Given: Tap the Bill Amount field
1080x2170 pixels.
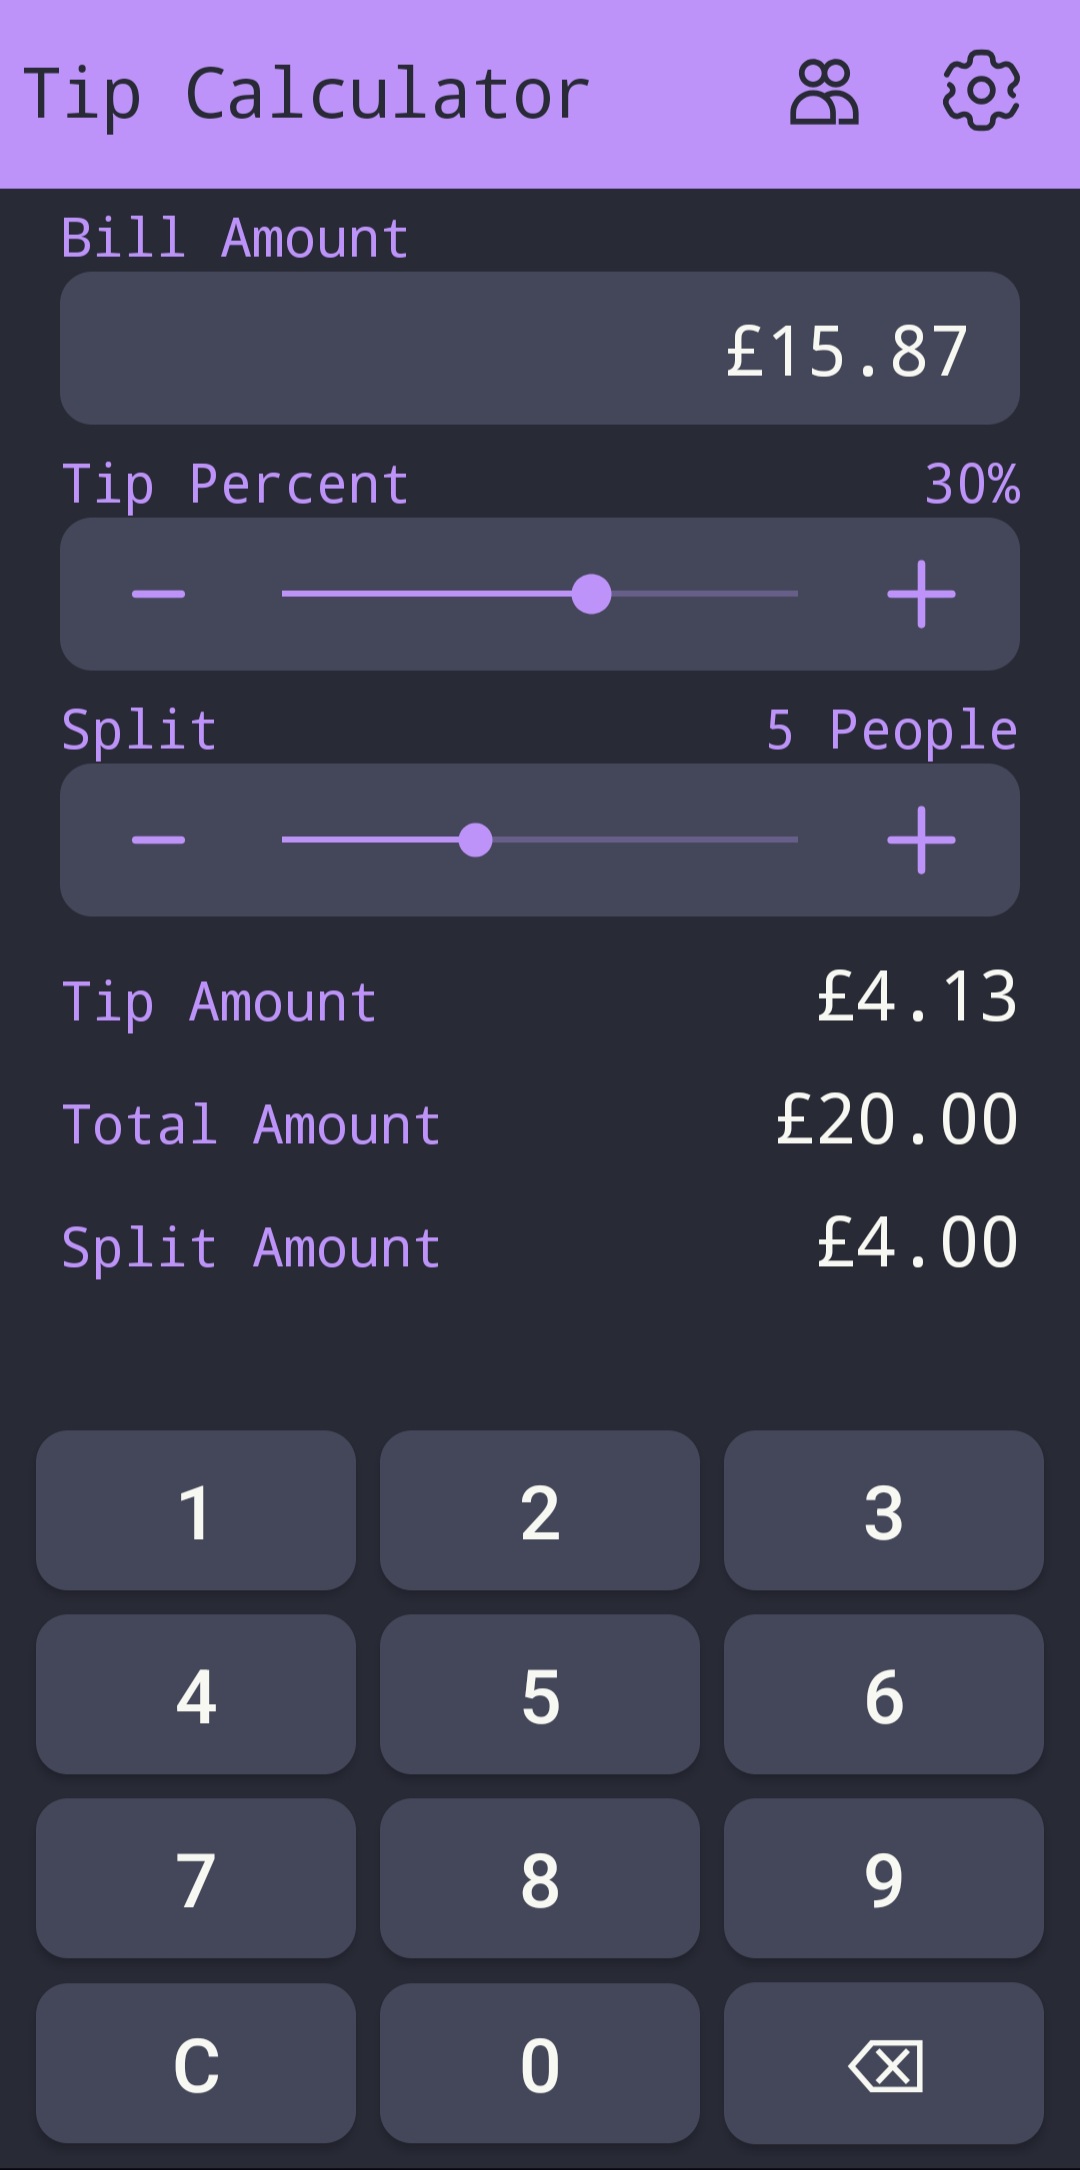Looking at the screenshot, I should point(540,348).
